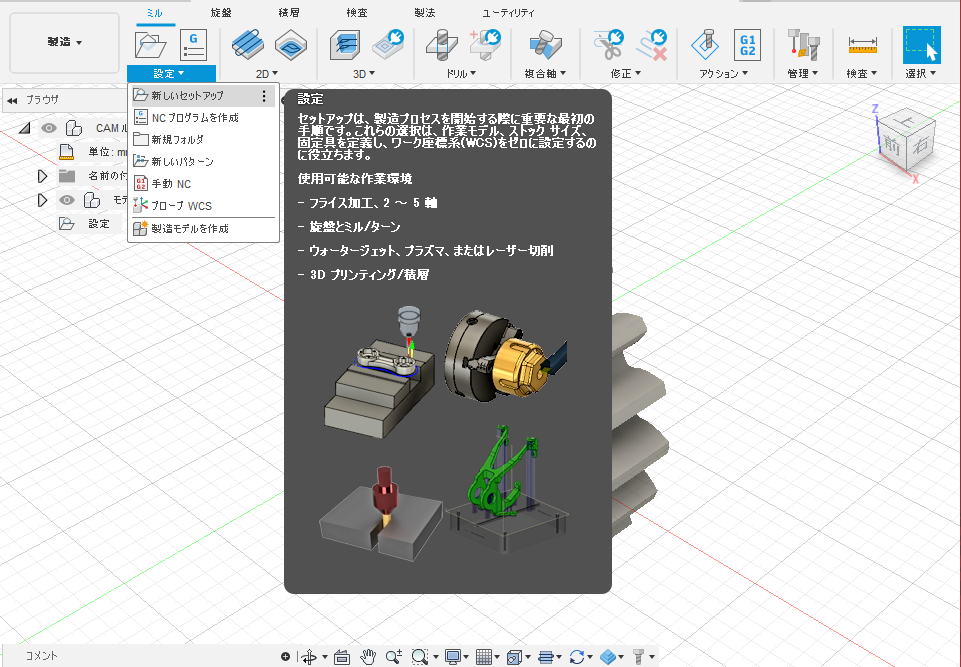
Task: Toggle visibility eye of CAM root component
Action: 49,128
